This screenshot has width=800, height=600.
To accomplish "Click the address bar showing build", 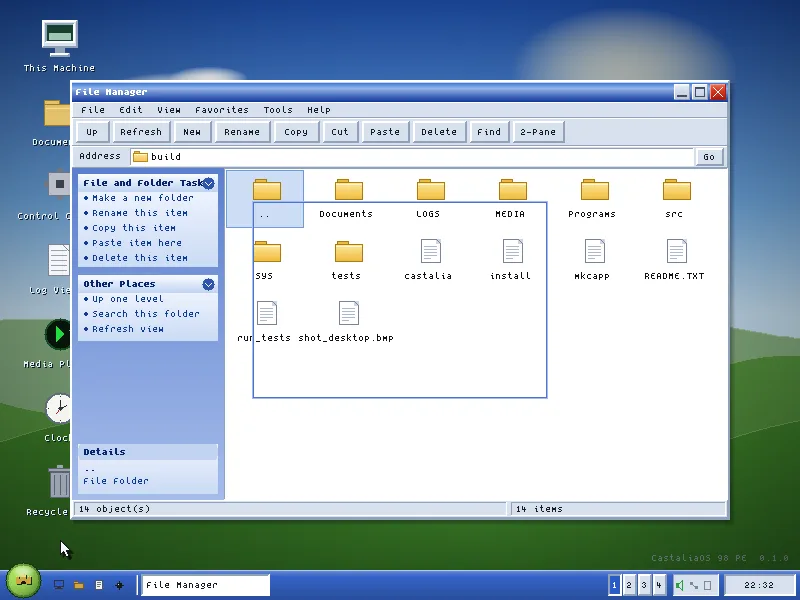I will 412,157.
